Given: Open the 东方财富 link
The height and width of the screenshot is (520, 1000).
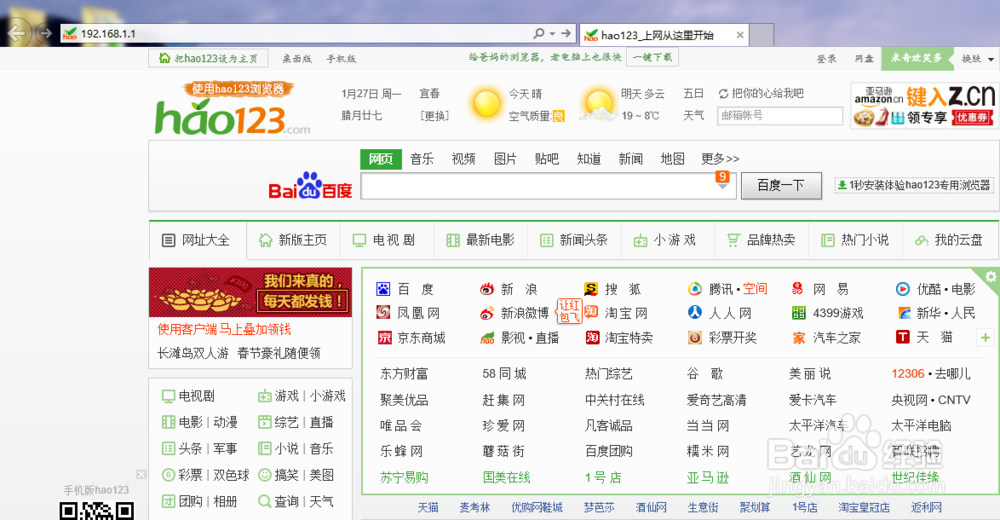Looking at the screenshot, I should (404, 374).
